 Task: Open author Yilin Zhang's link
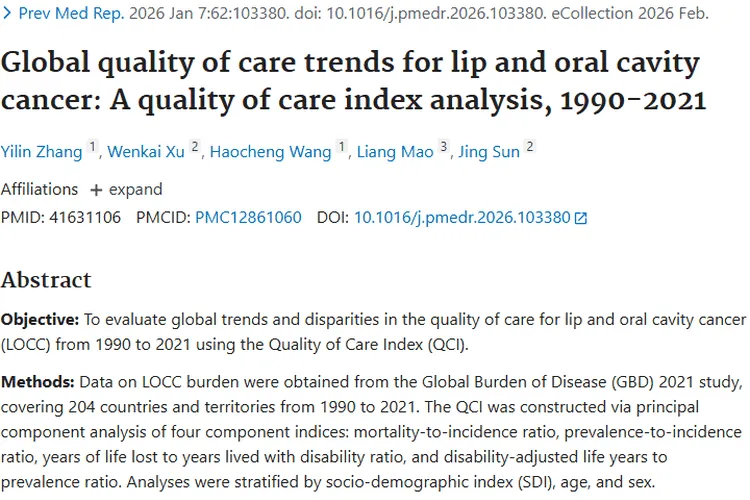pyautogui.click(x=43, y=151)
